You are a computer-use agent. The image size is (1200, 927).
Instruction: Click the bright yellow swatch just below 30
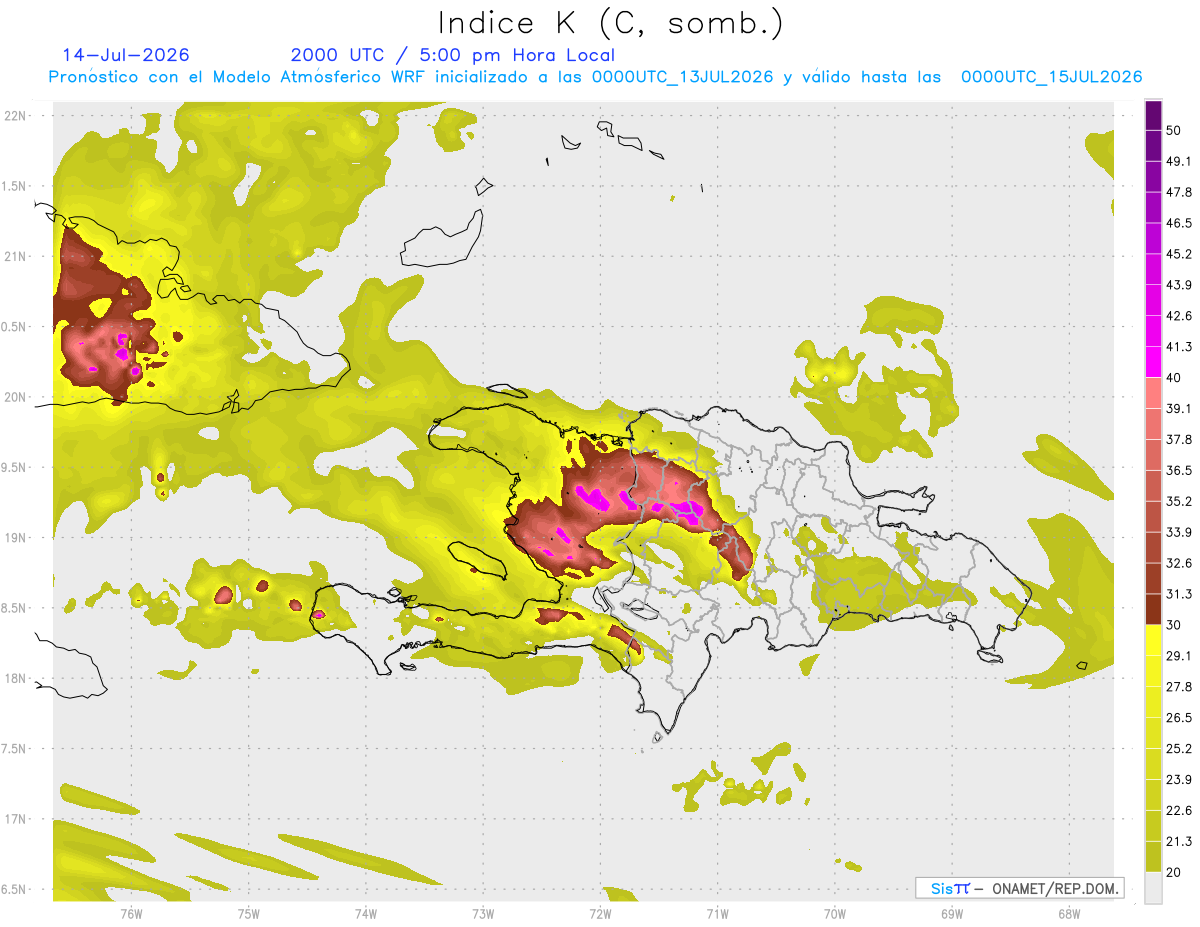coord(1154,640)
